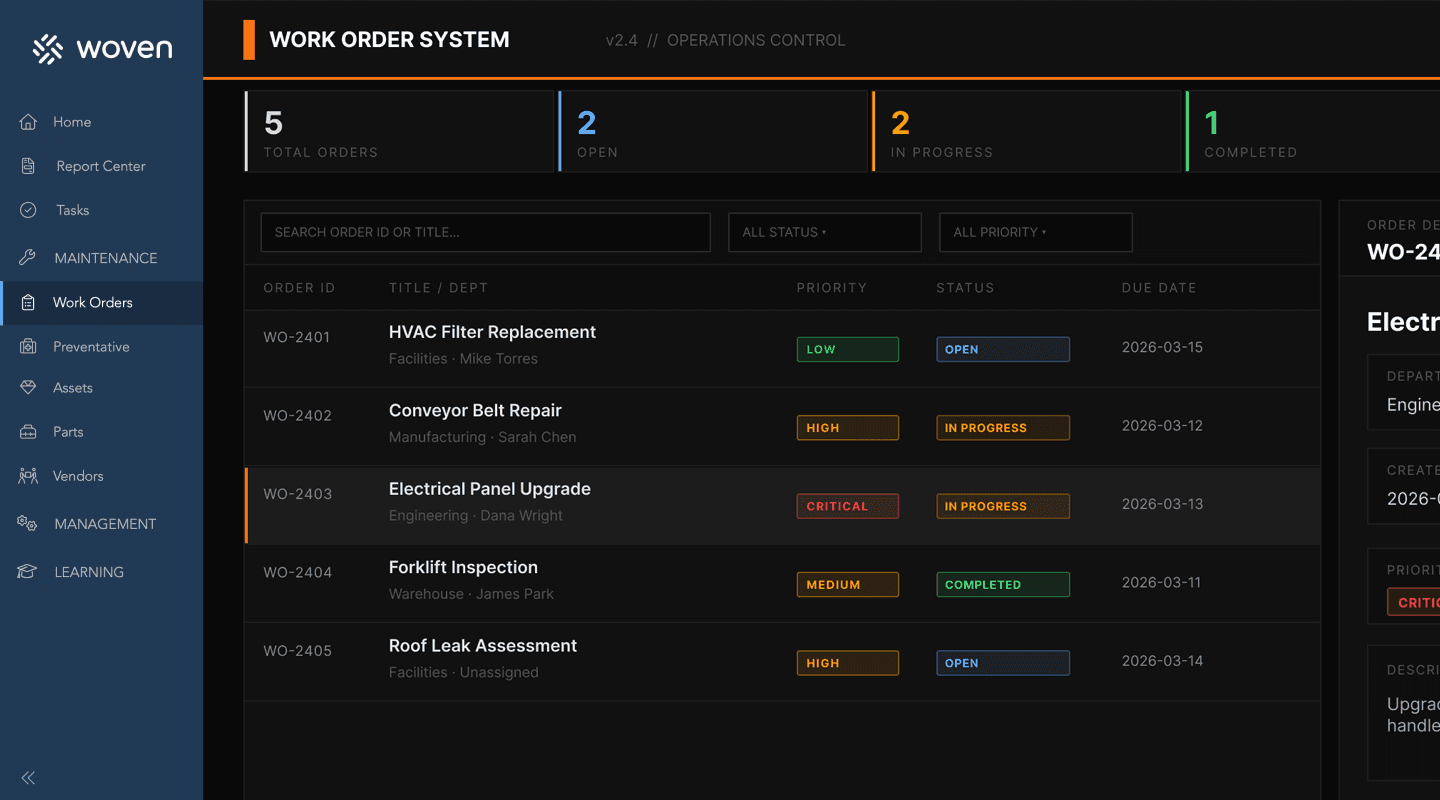Click order ID WO-2405
The image size is (1440, 800).
click(x=297, y=651)
